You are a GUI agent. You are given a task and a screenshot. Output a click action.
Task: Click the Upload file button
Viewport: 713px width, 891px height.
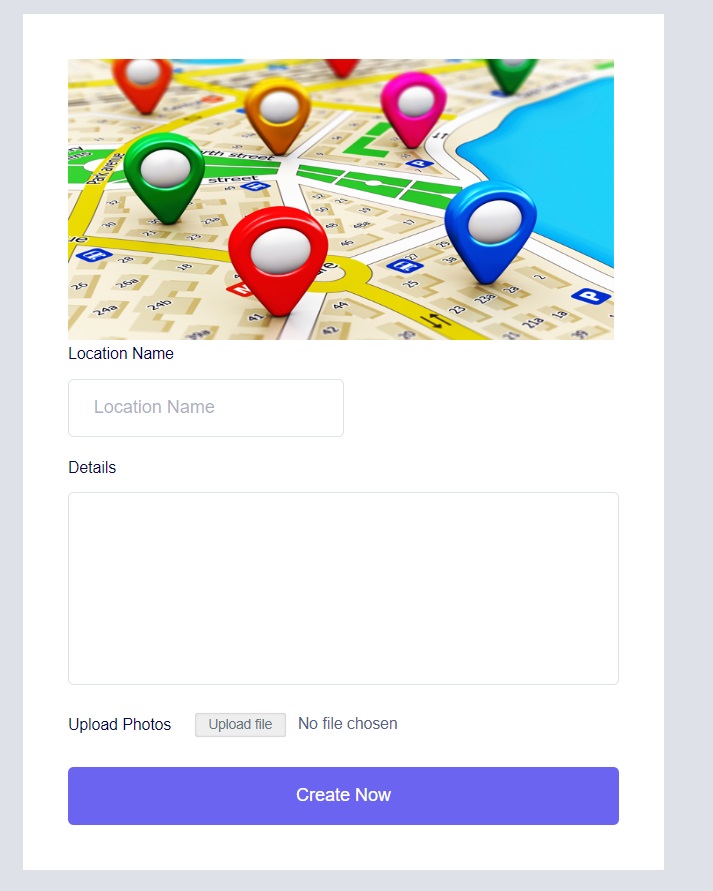pyautogui.click(x=240, y=725)
